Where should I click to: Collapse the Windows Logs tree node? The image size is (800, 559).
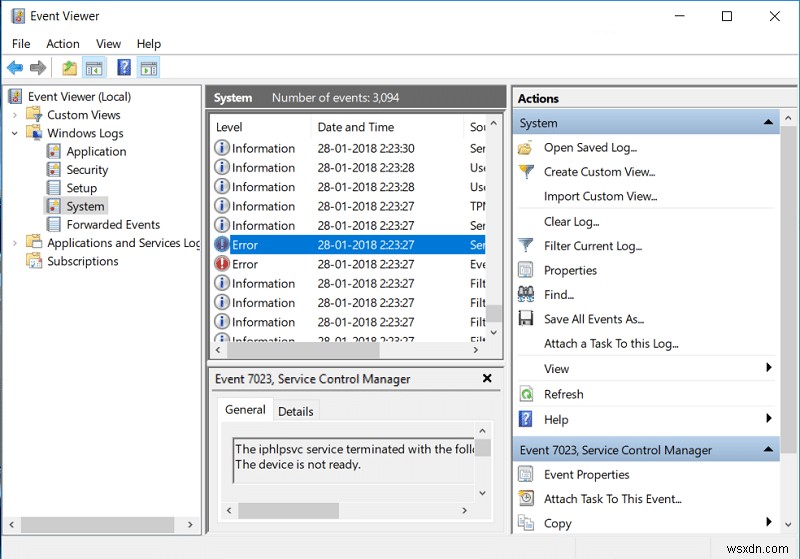click(15, 133)
